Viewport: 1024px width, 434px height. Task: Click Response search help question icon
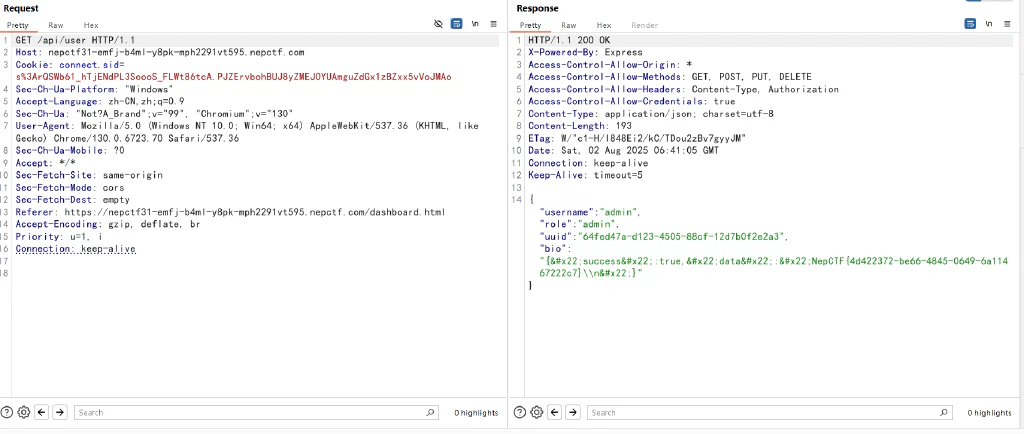pos(520,412)
